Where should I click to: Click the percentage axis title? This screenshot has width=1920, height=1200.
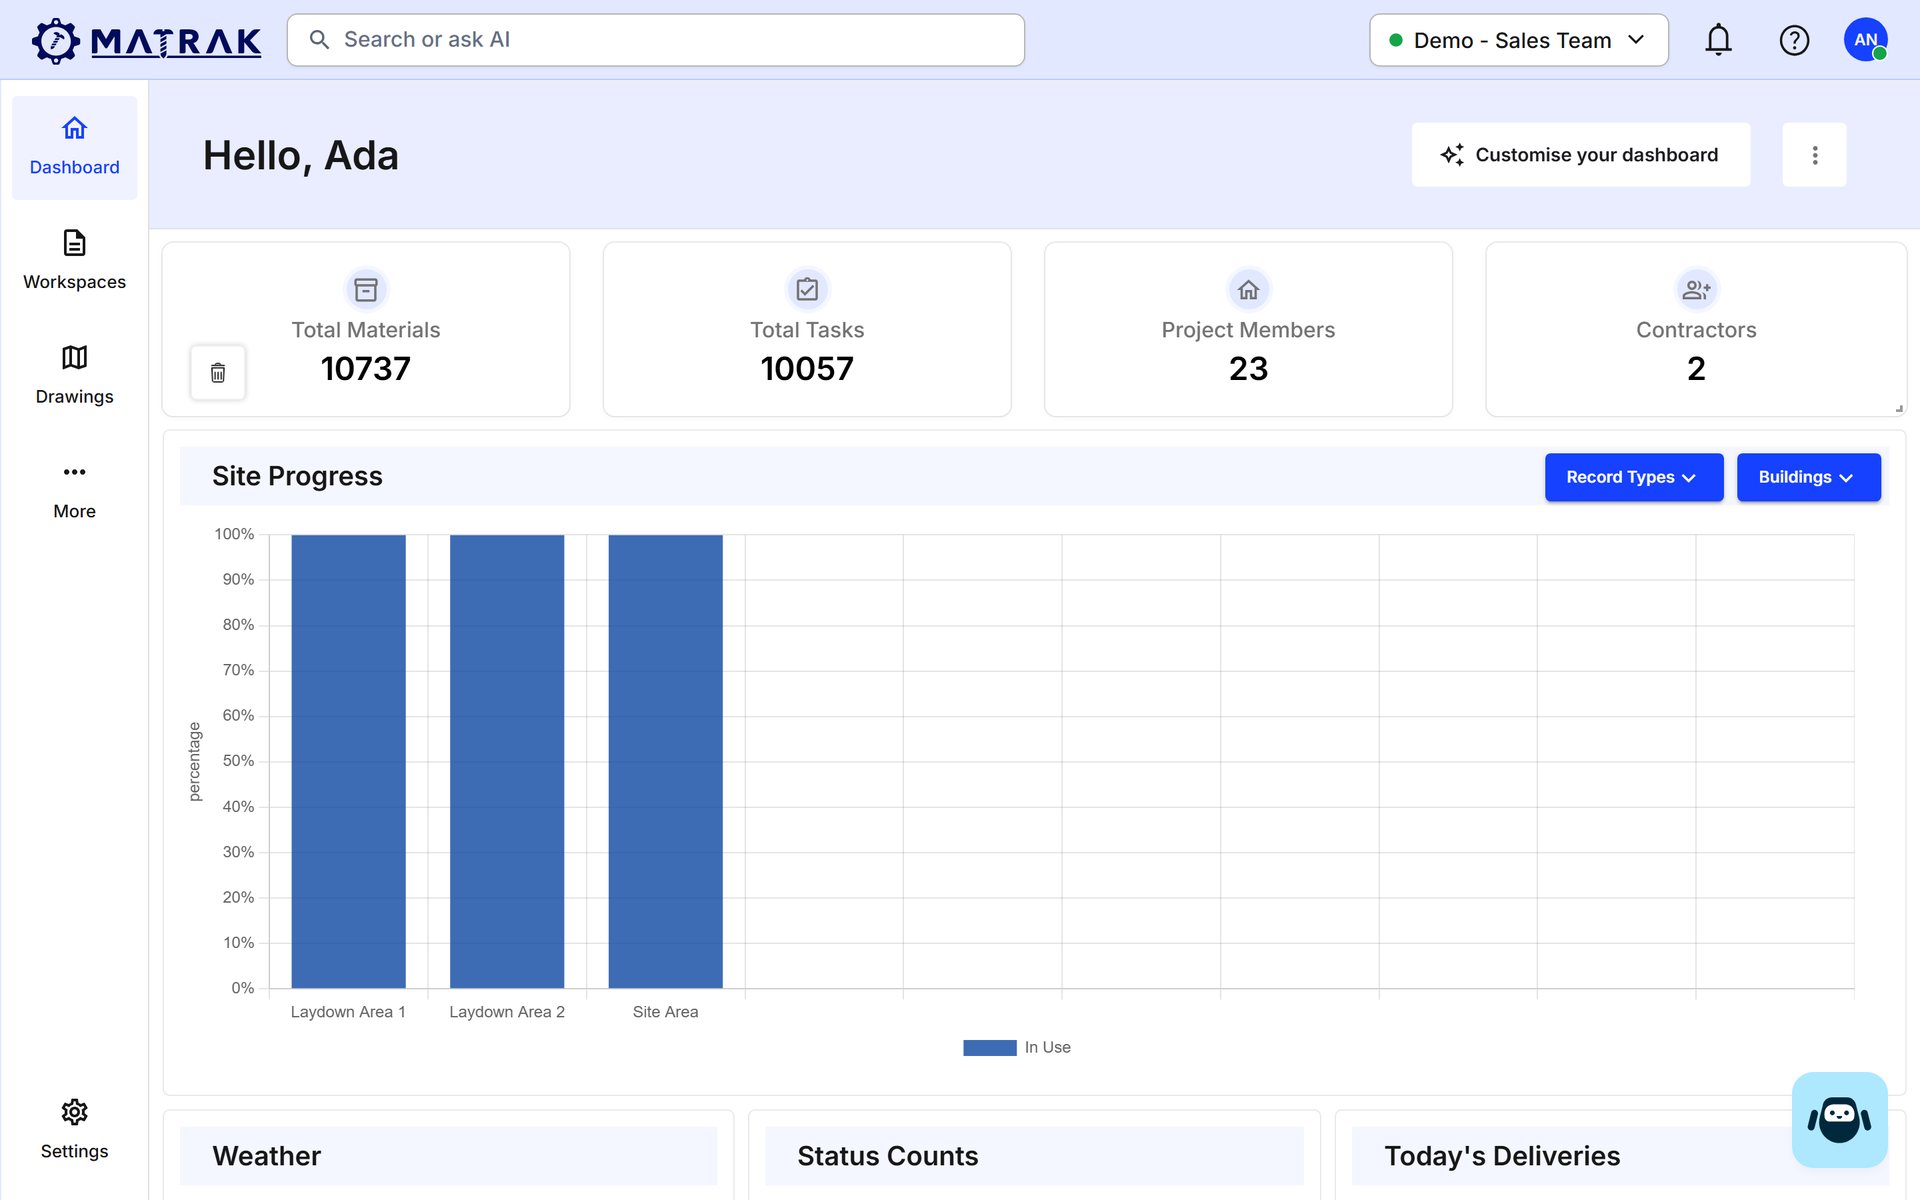coord(195,762)
